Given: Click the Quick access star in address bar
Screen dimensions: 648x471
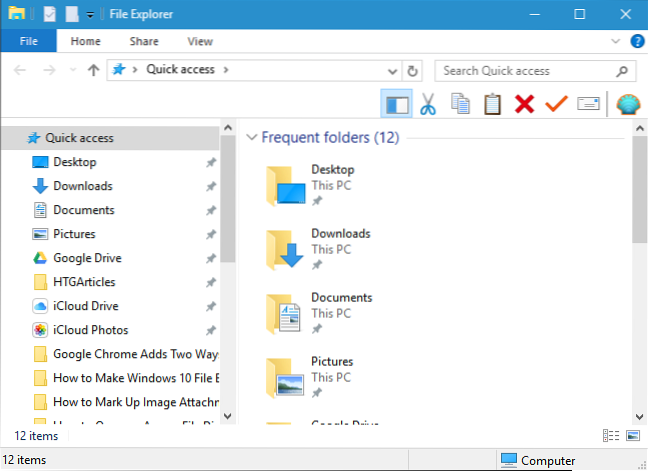Looking at the screenshot, I should coord(119,69).
